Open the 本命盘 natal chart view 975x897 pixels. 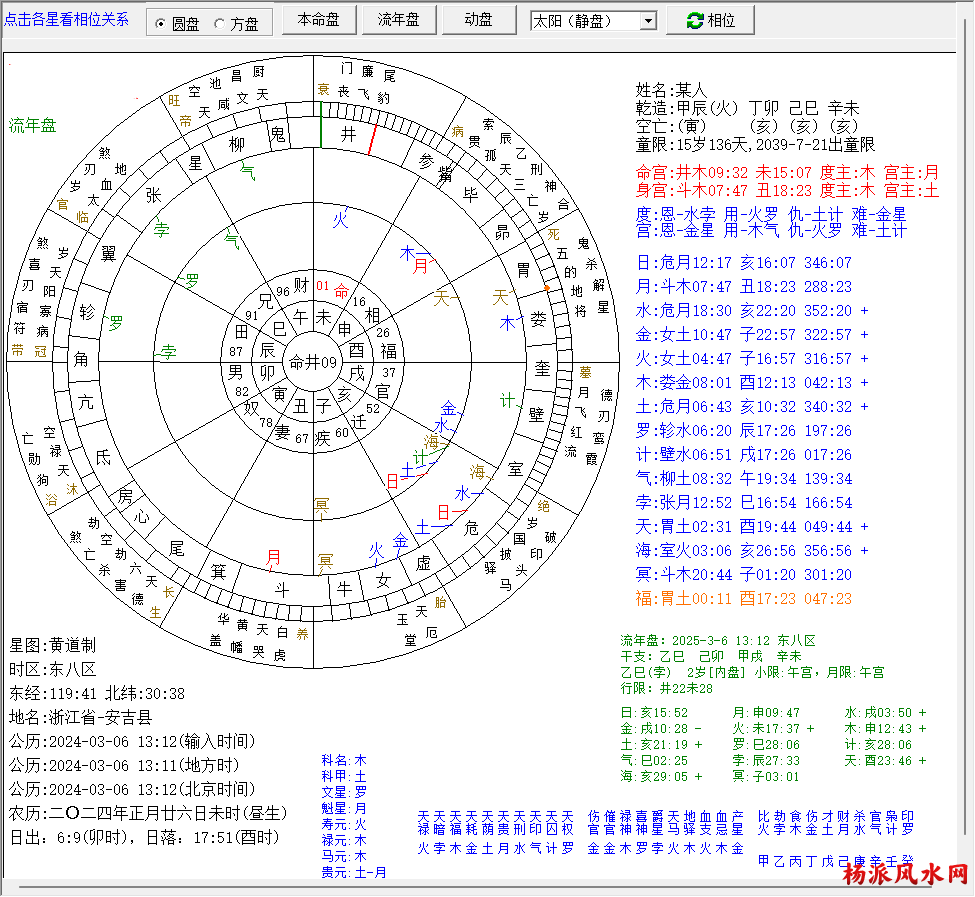click(x=318, y=20)
